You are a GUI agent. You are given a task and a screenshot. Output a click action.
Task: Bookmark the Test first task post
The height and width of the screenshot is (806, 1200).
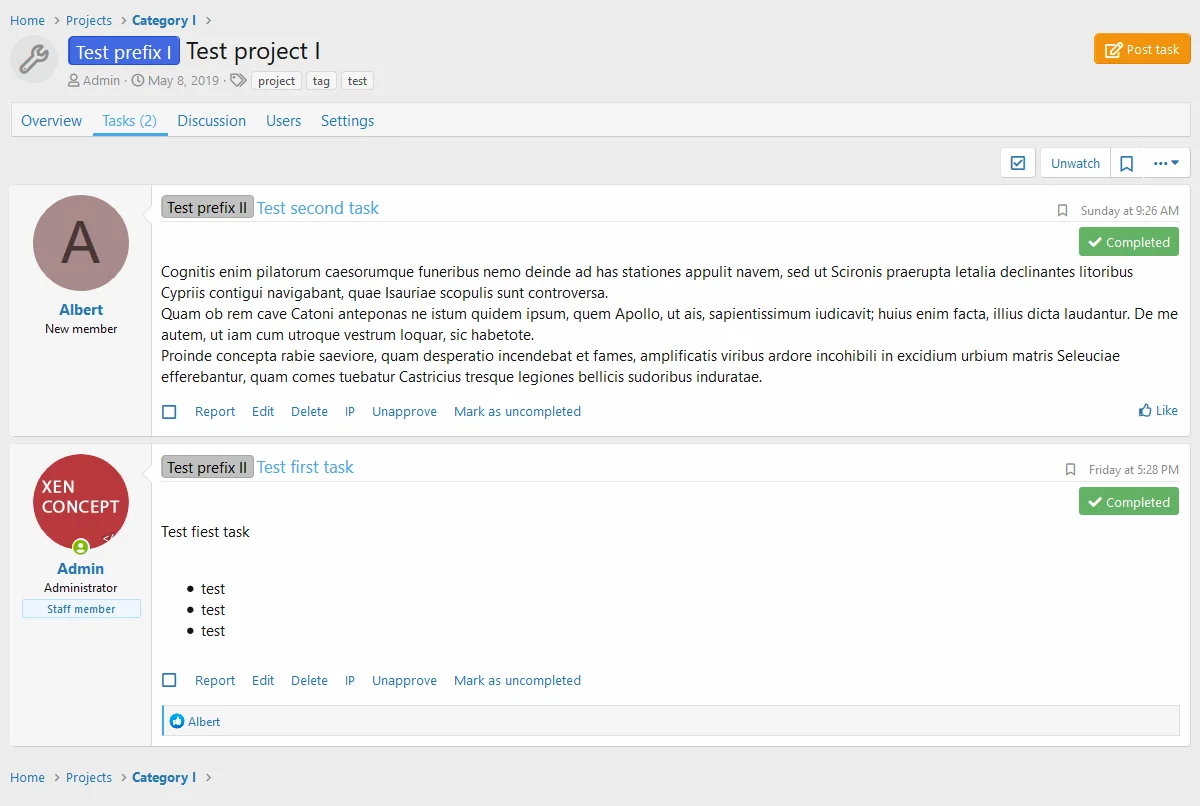1071,470
